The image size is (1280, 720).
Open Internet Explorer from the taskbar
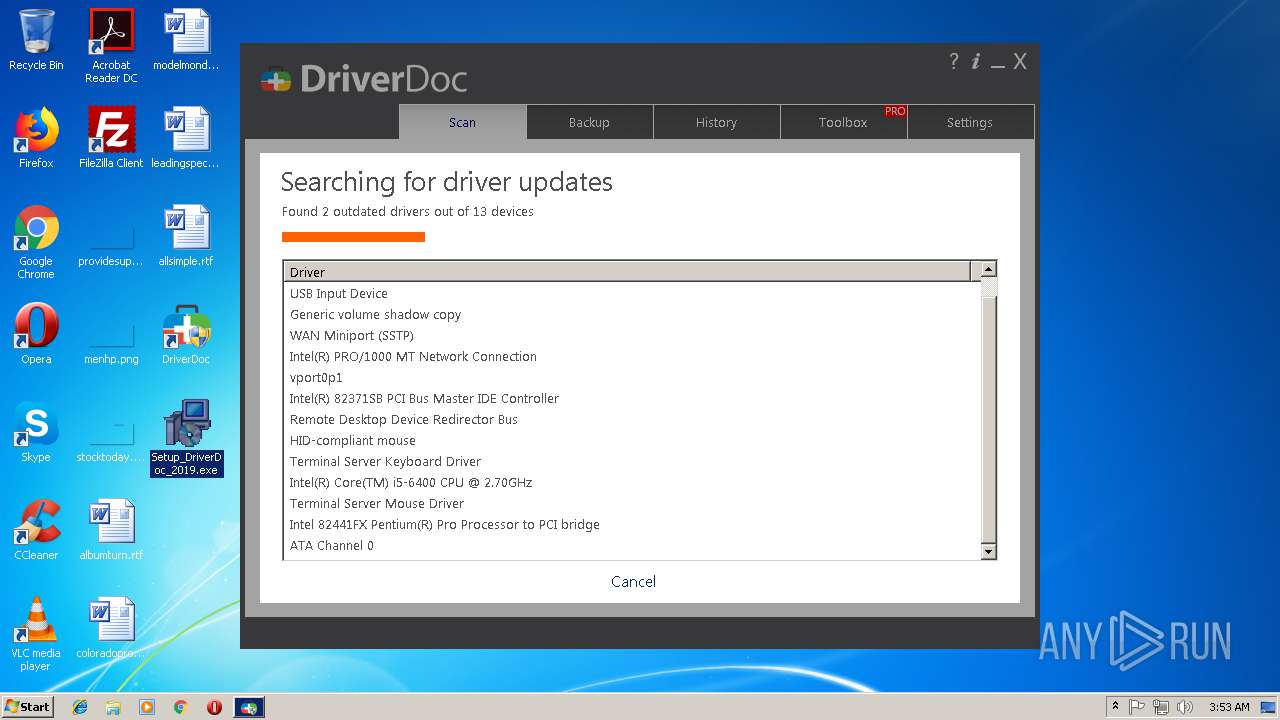tap(80, 707)
